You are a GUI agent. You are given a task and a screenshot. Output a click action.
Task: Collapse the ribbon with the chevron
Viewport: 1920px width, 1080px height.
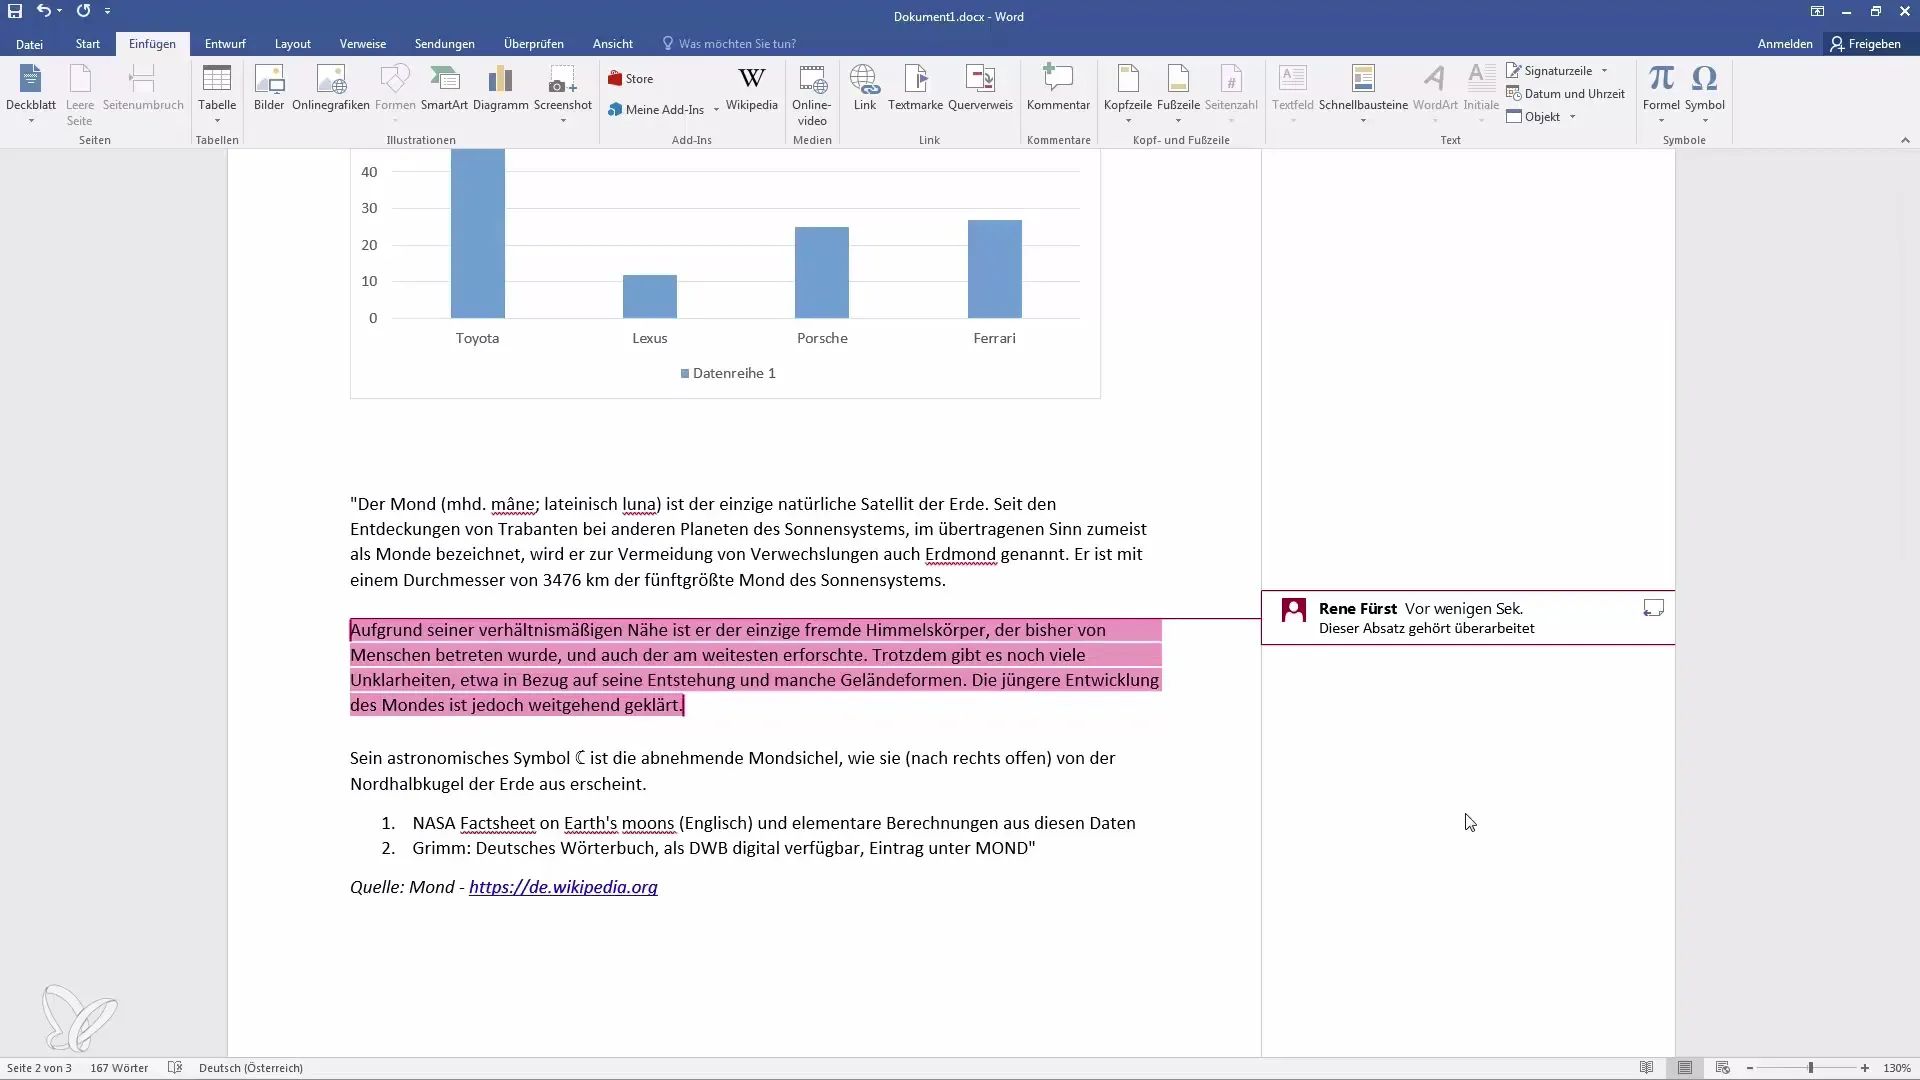point(1905,140)
